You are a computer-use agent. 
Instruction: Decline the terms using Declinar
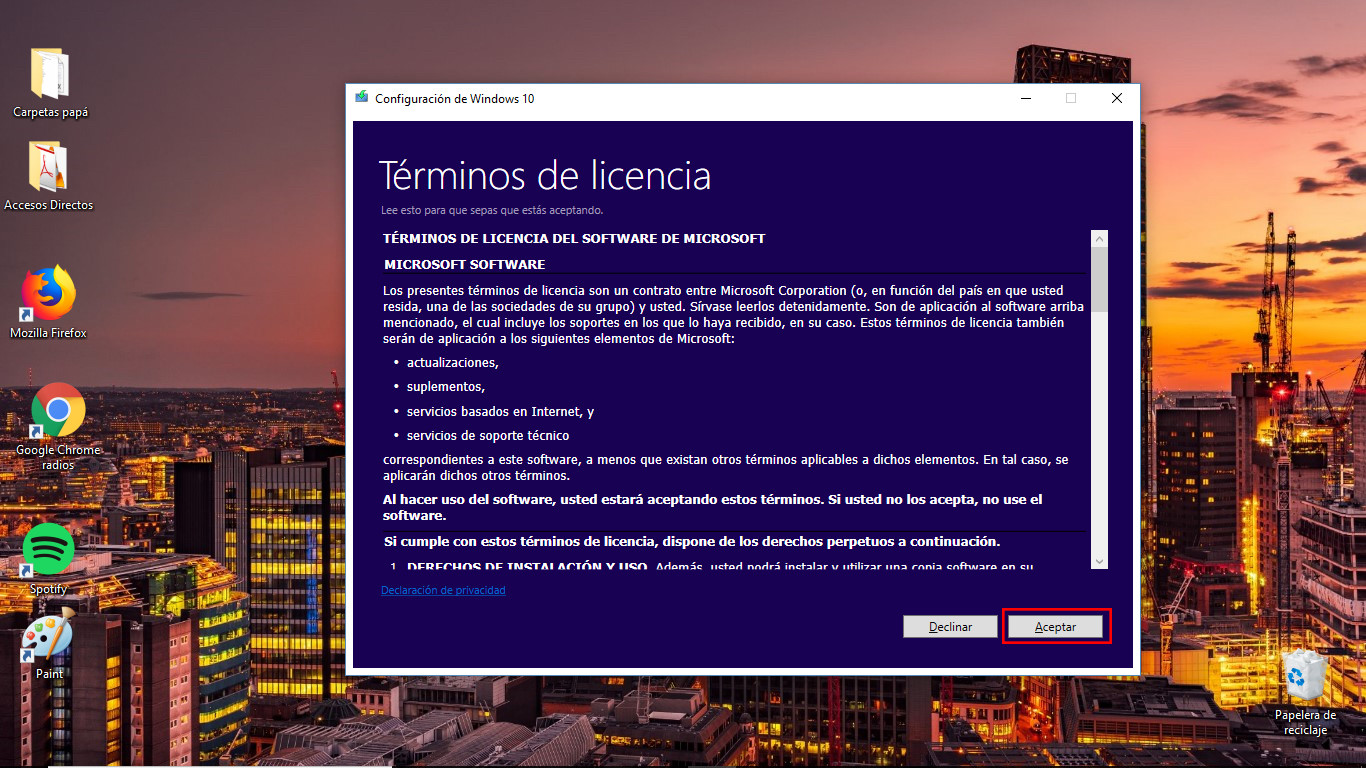[949, 626]
